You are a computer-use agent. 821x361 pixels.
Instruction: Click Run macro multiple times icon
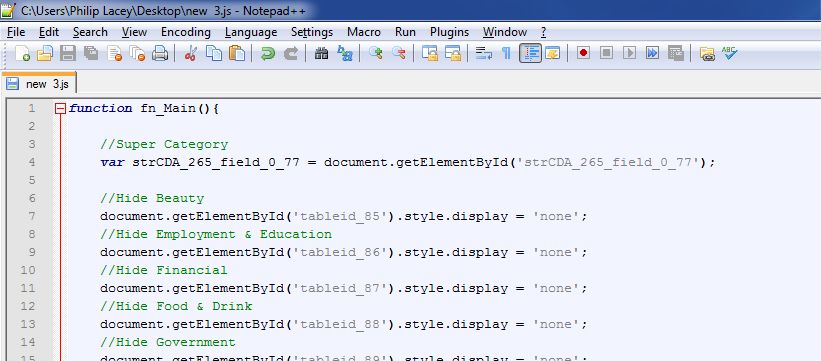click(x=652, y=53)
